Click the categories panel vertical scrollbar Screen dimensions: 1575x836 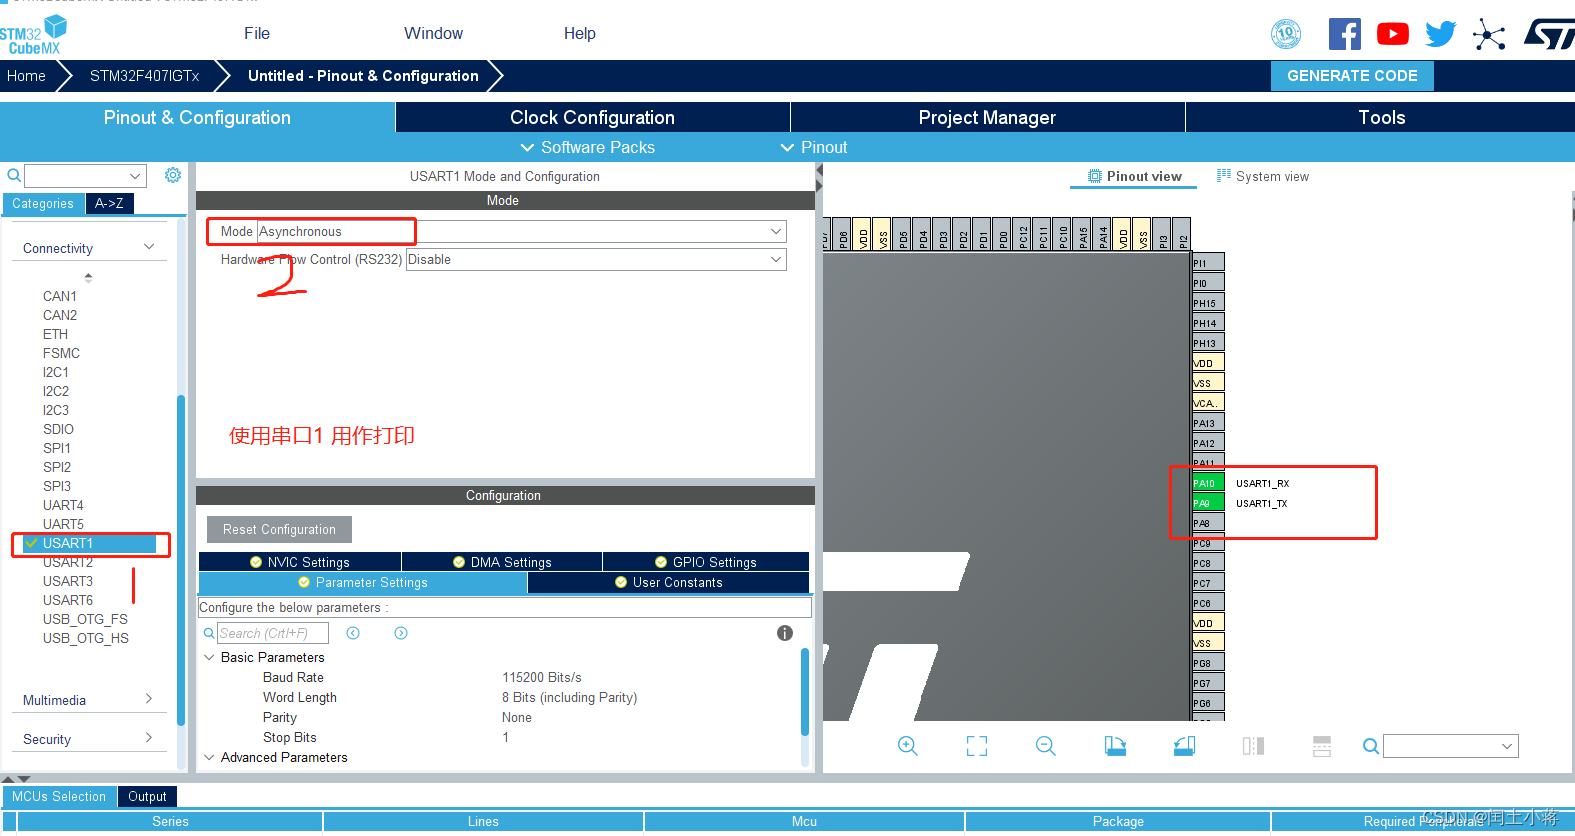coord(181,560)
